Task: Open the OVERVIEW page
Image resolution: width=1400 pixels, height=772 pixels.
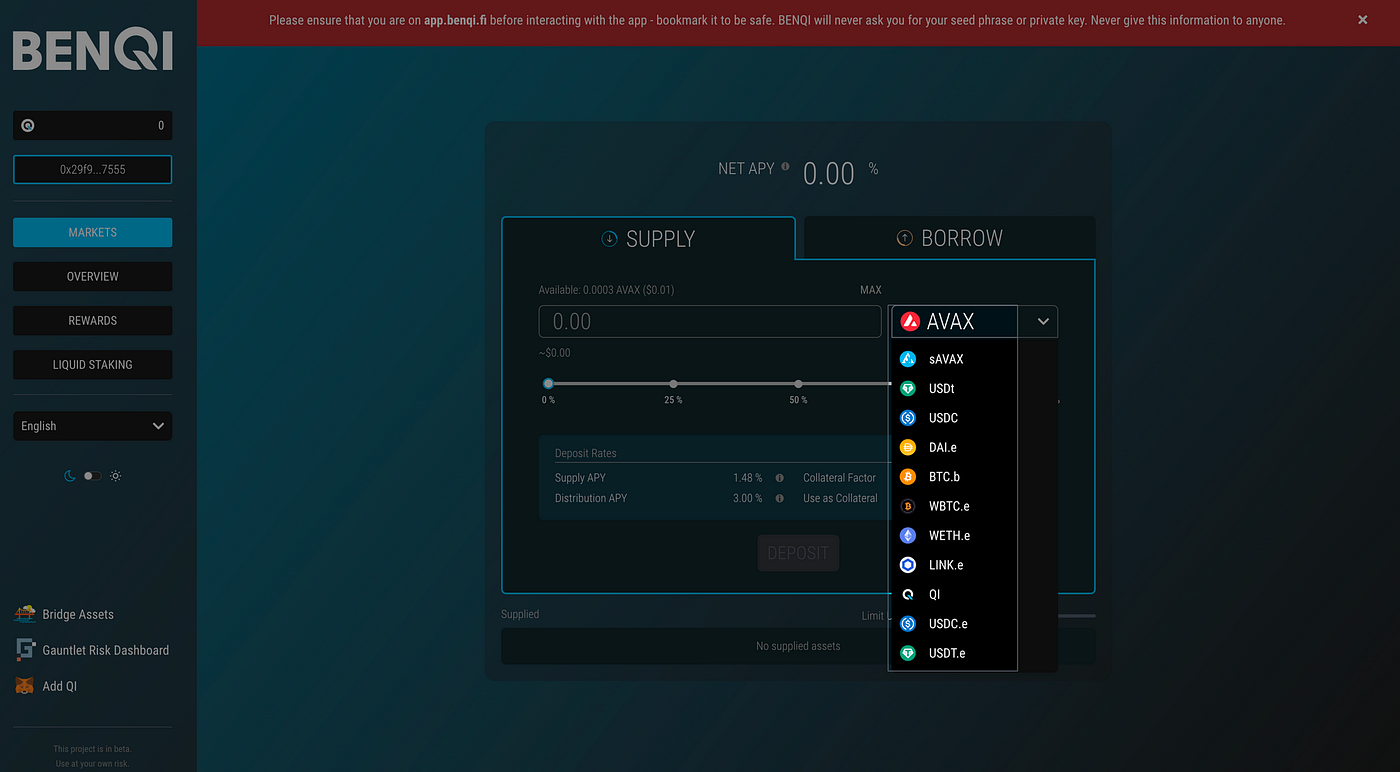Action: [x=92, y=276]
